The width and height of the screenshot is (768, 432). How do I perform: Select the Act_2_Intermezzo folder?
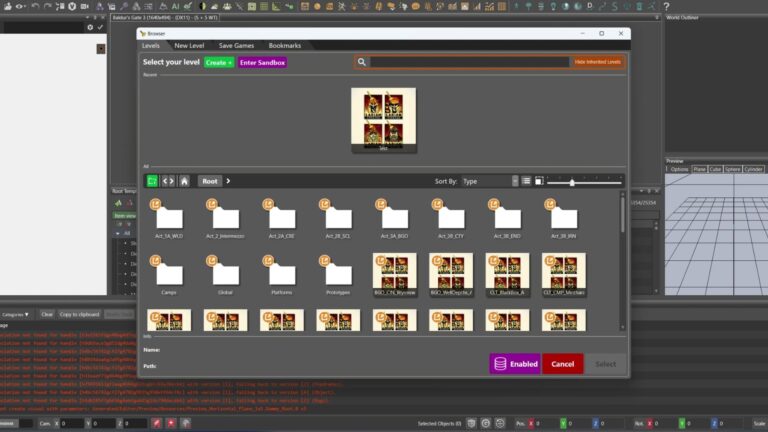click(225, 219)
